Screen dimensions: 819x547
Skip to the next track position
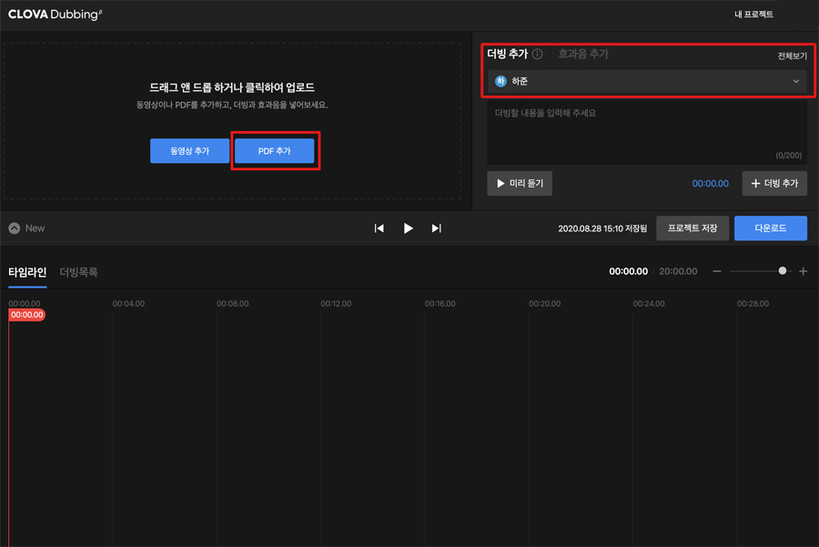pyautogui.click(x=436, y=228)
